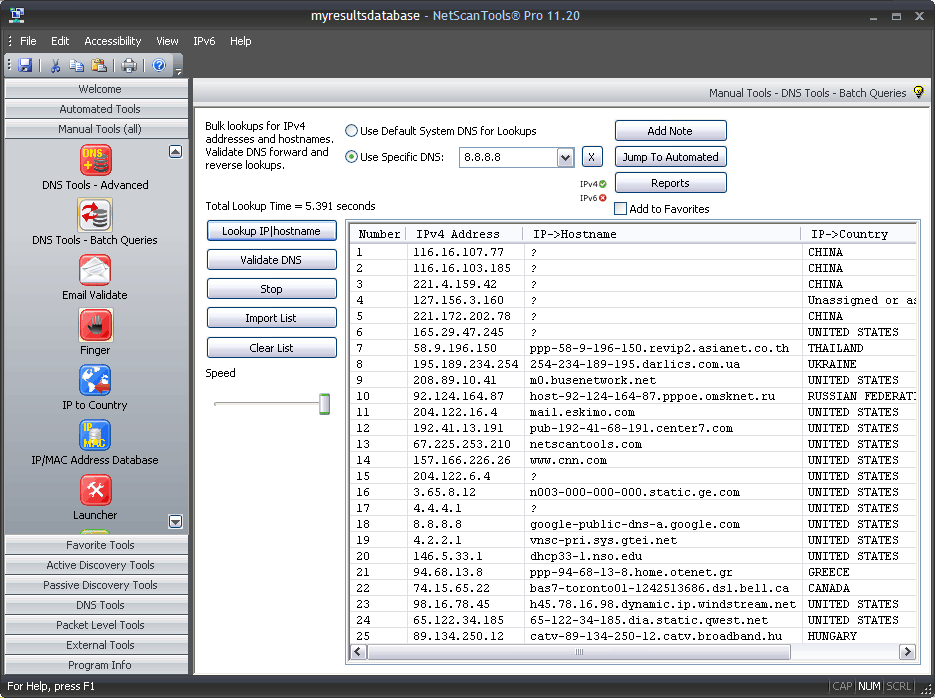Screen dimensions: 935x698
Task: Click the Clear List button
Action: click(x=271, y=348)
